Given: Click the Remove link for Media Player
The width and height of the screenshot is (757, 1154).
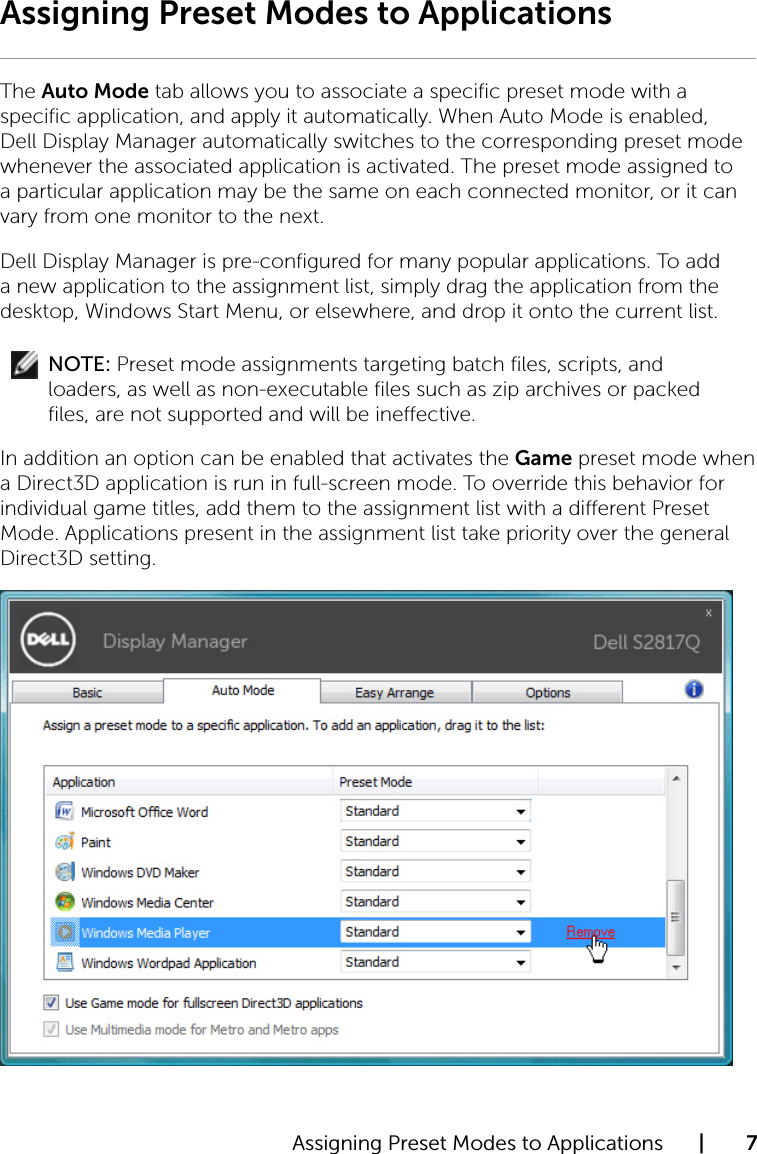Looking at the screenshot, I should tap(590, 932).
